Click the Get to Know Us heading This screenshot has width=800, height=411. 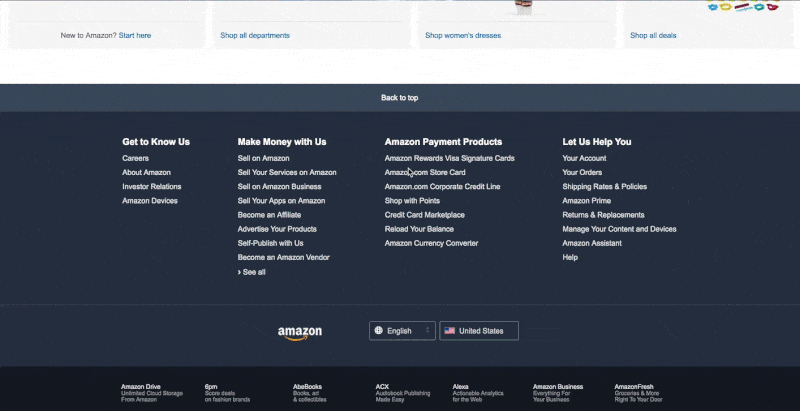point(156,142)
